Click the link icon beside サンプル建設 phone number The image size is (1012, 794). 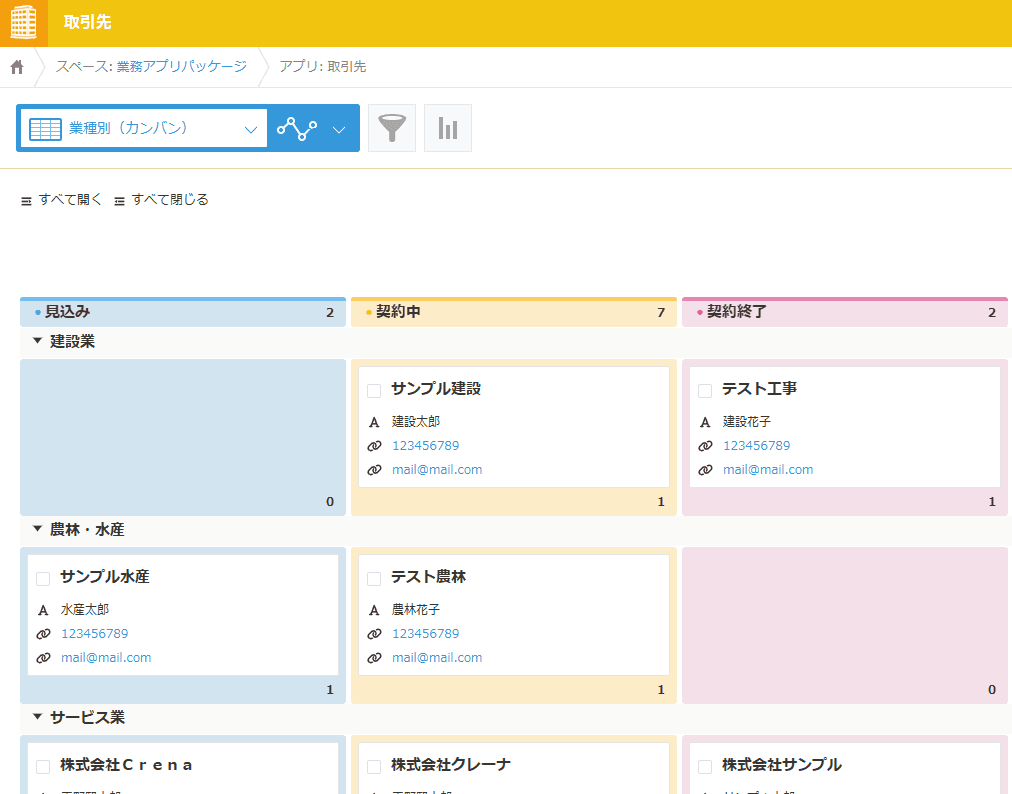(374, 446)
